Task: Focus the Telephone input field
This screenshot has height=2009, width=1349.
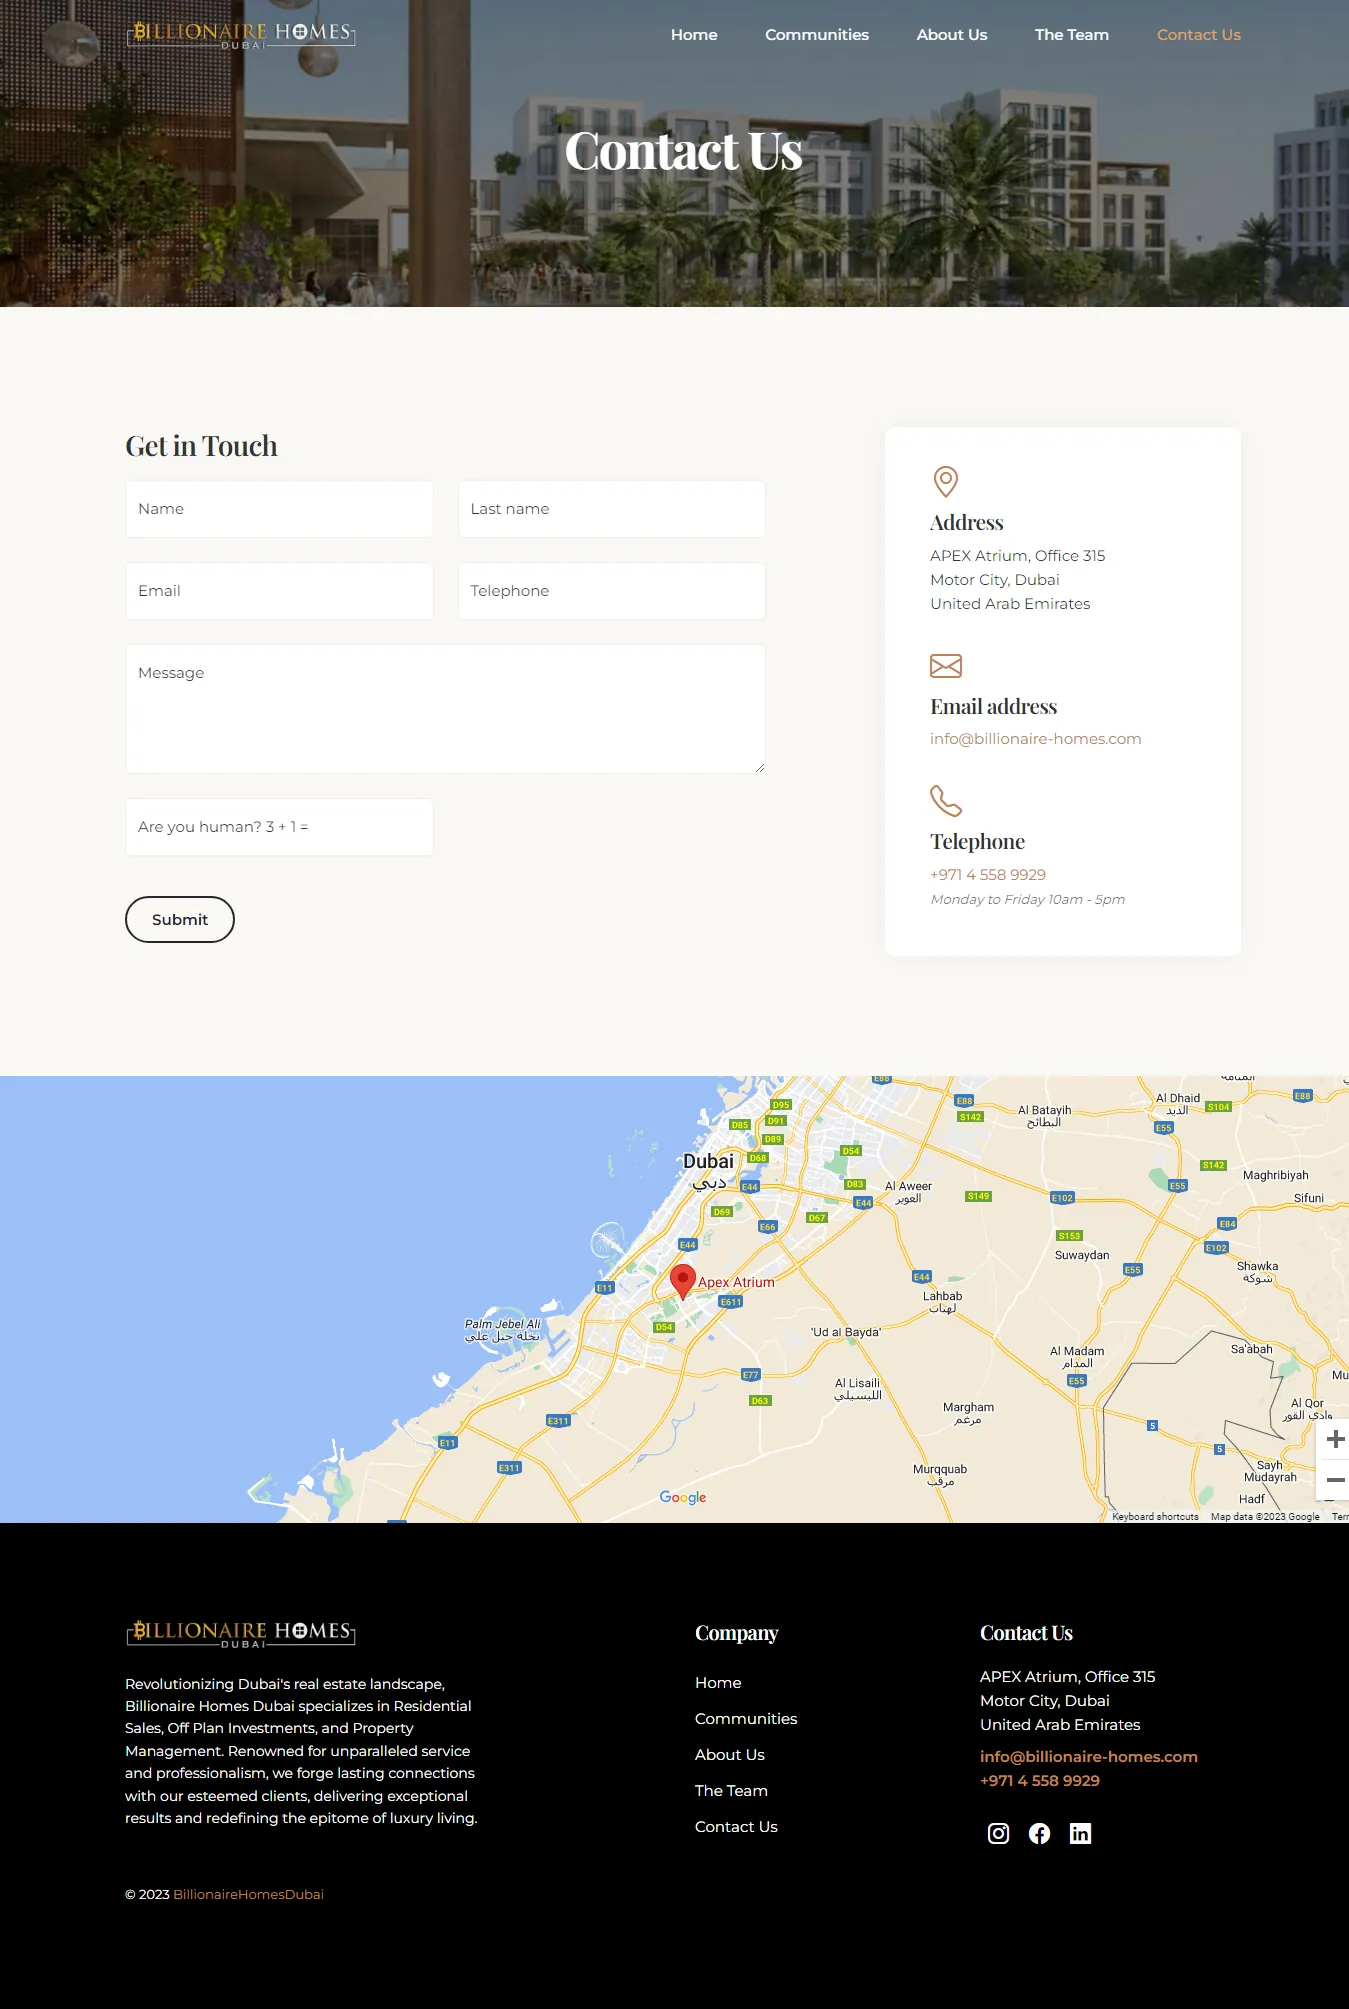Action: tap(612, 591)
